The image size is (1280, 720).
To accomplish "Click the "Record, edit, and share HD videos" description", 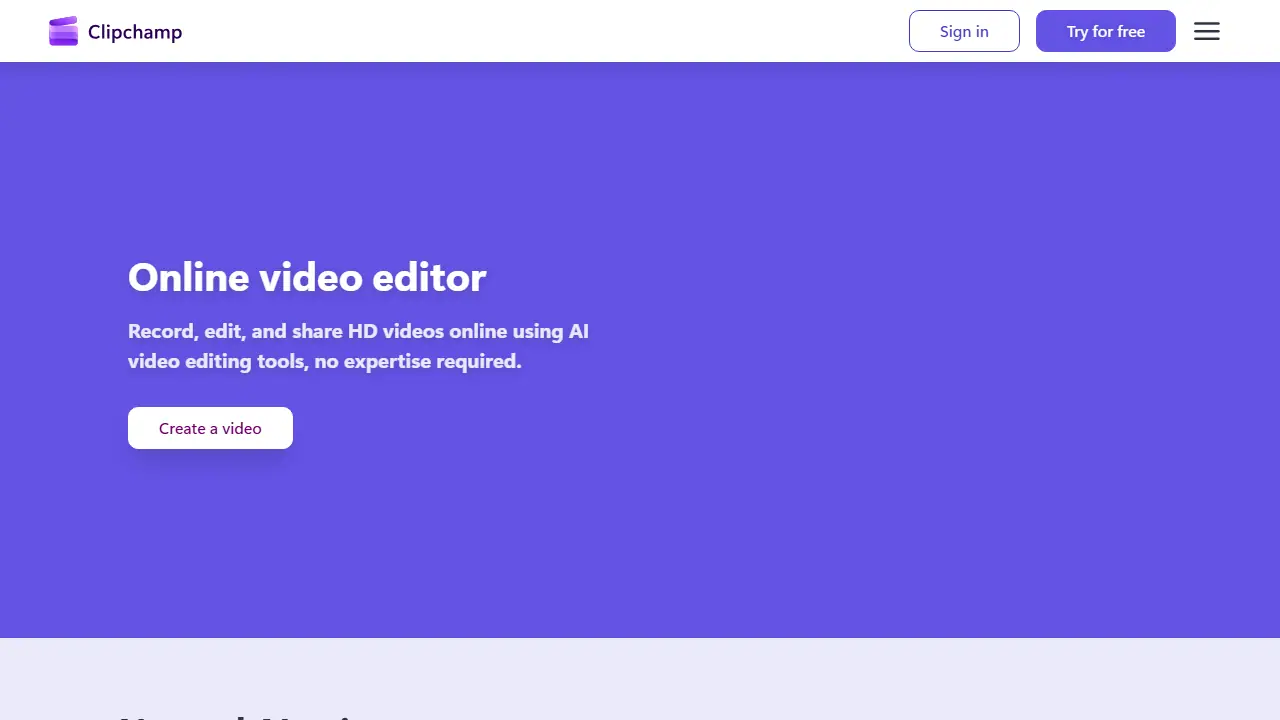I will tap(358, 346).
